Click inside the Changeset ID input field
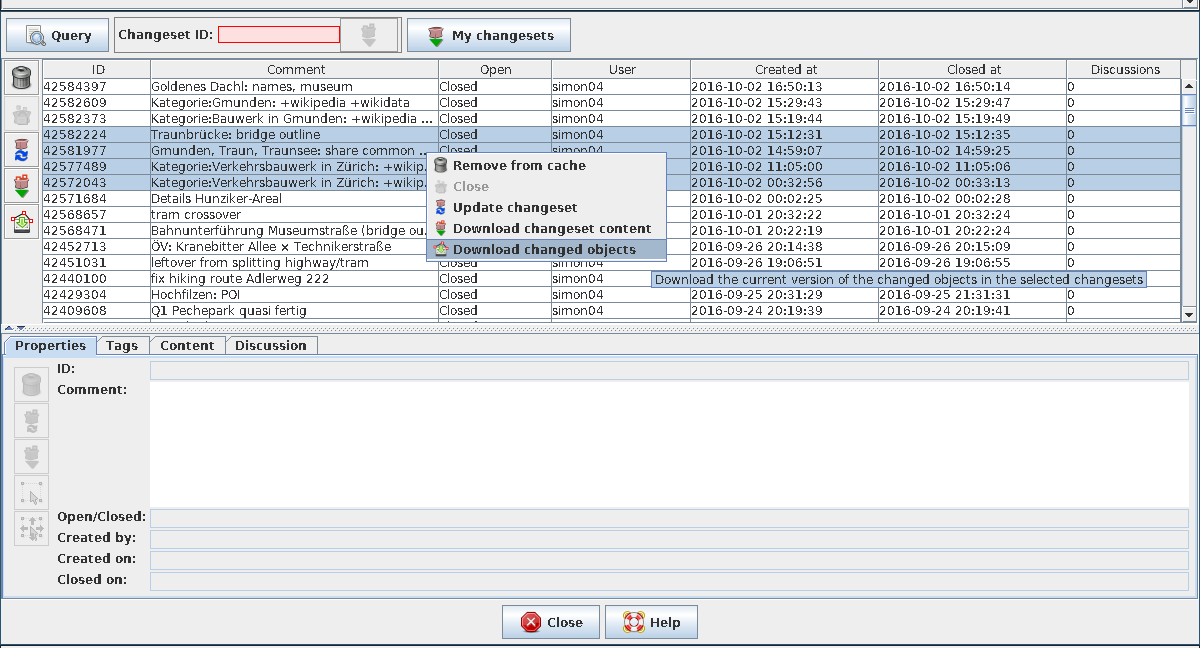The height and width of the screenshot is (648, 1200). point(278,34)
